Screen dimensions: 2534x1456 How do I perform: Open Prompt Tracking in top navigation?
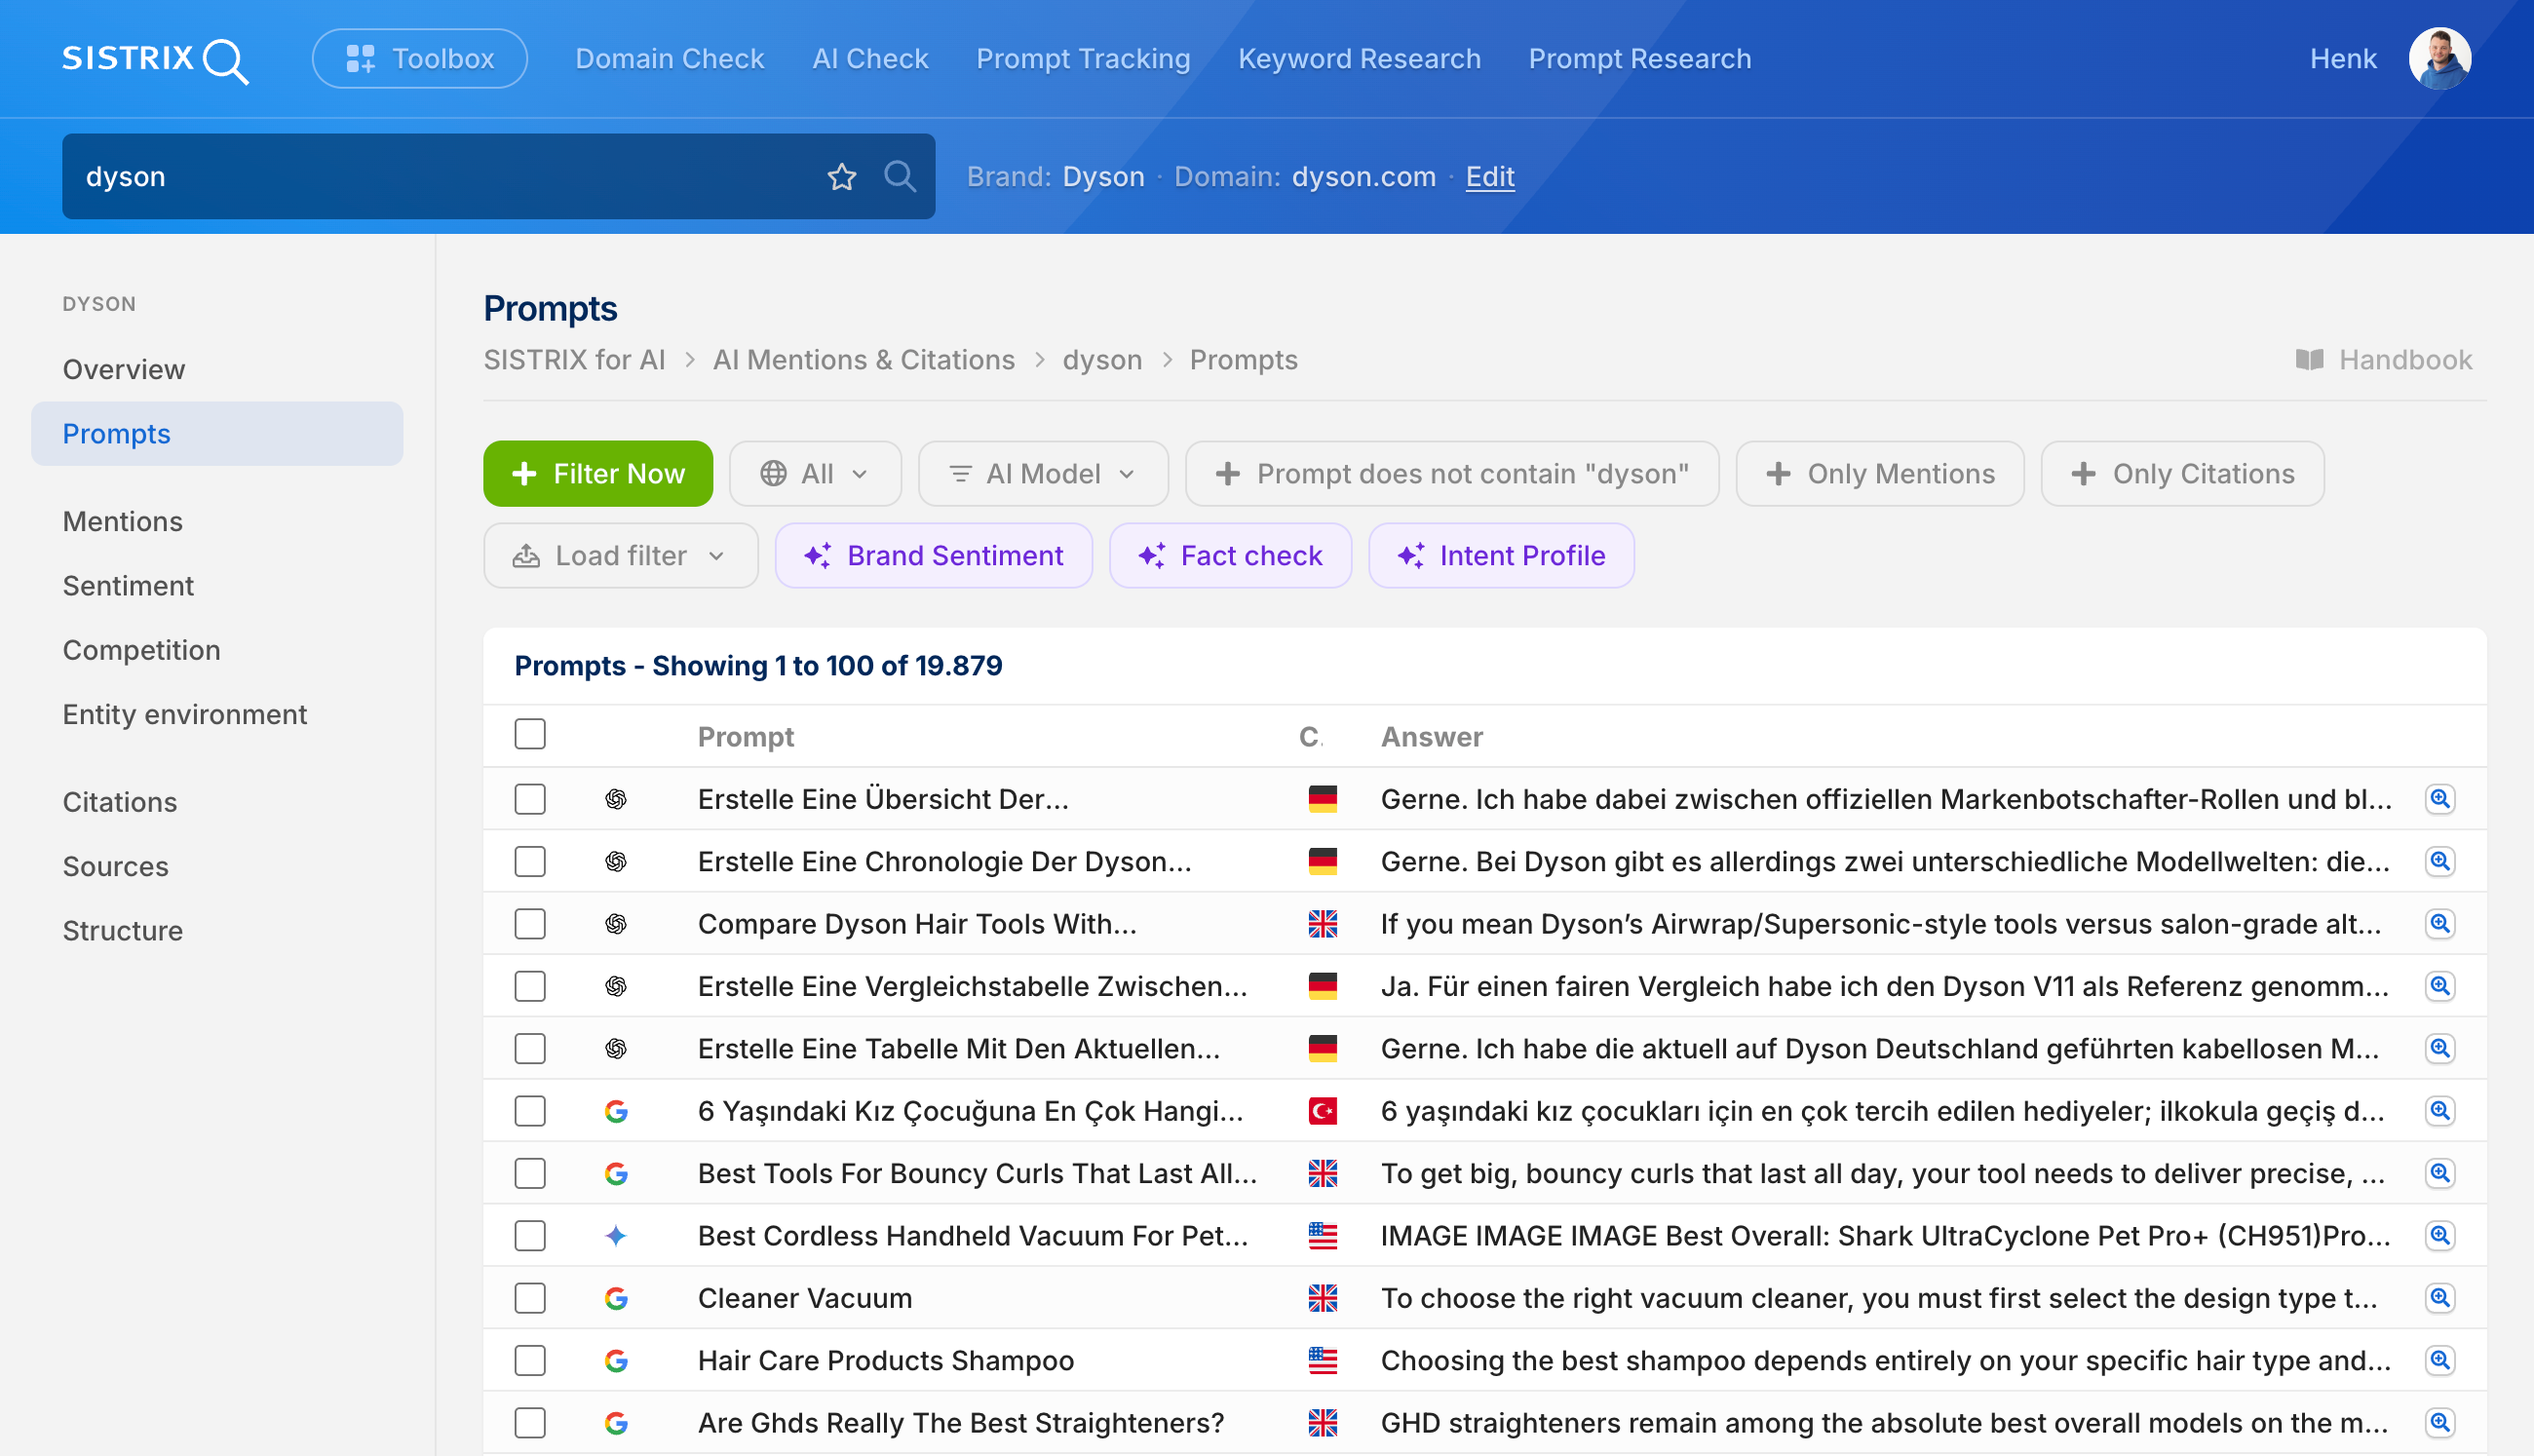(x=1083, y=59)
